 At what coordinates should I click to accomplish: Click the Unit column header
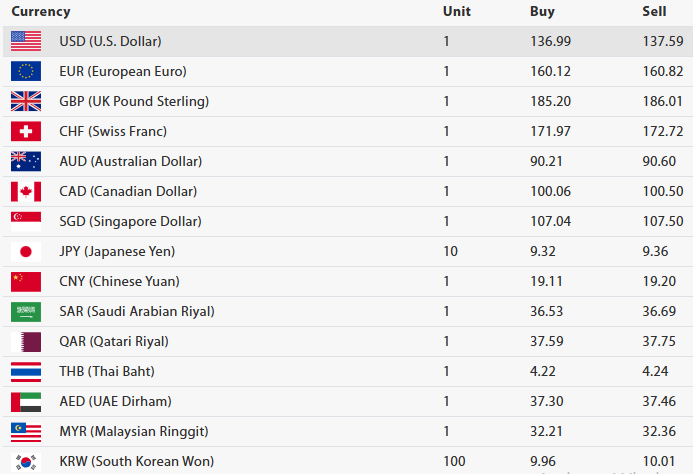(x=456, y=12)
